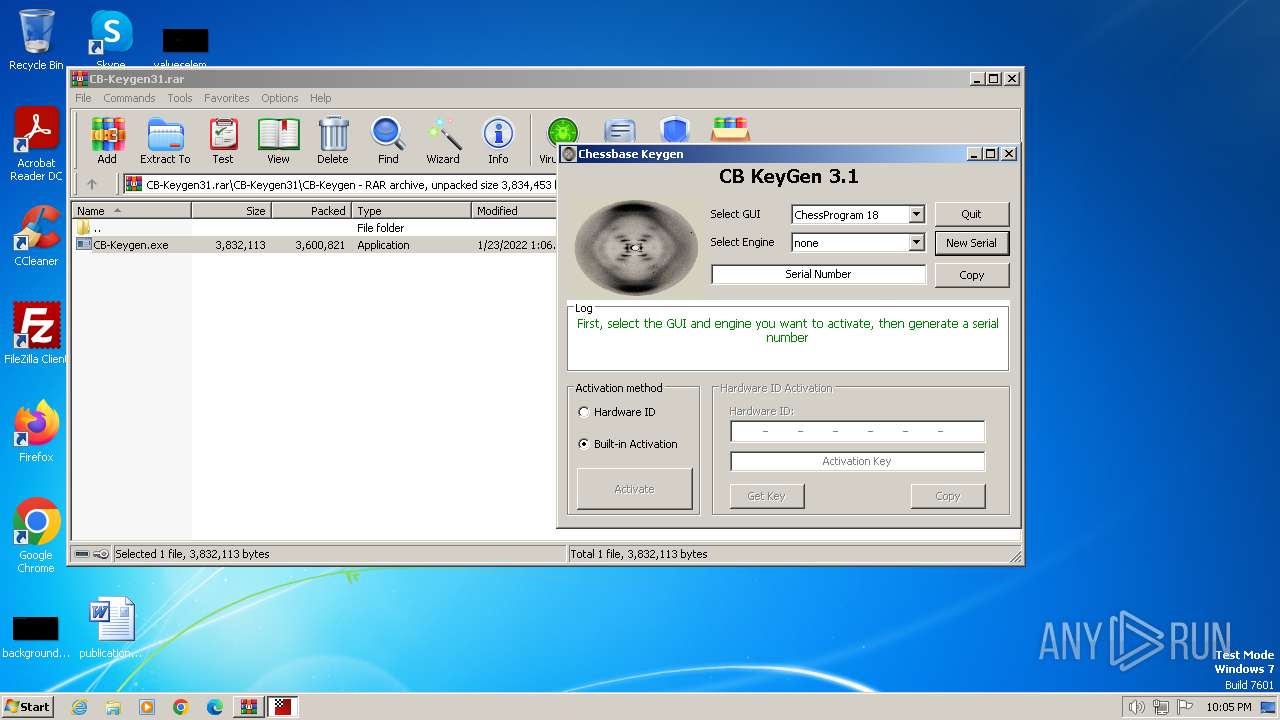Sort by the Packed column header
Image resolution: width=1280 pixels, height=720 pixels.
[x=311, y=211]
